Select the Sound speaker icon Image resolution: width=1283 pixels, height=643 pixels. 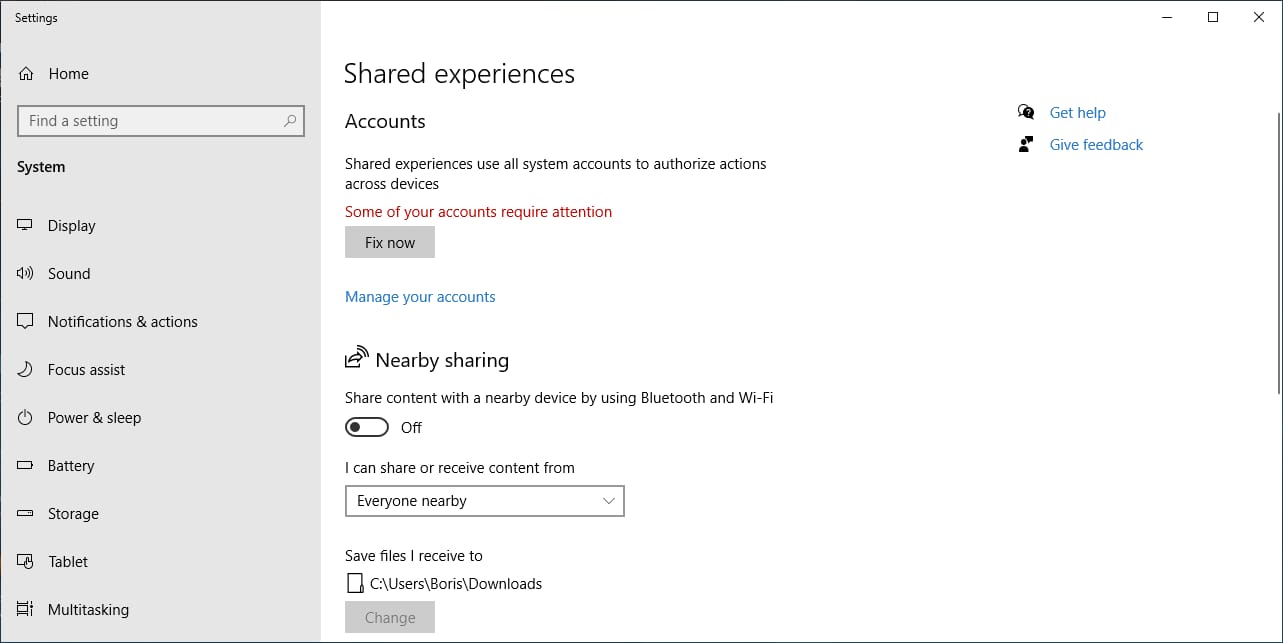(26, 274)
